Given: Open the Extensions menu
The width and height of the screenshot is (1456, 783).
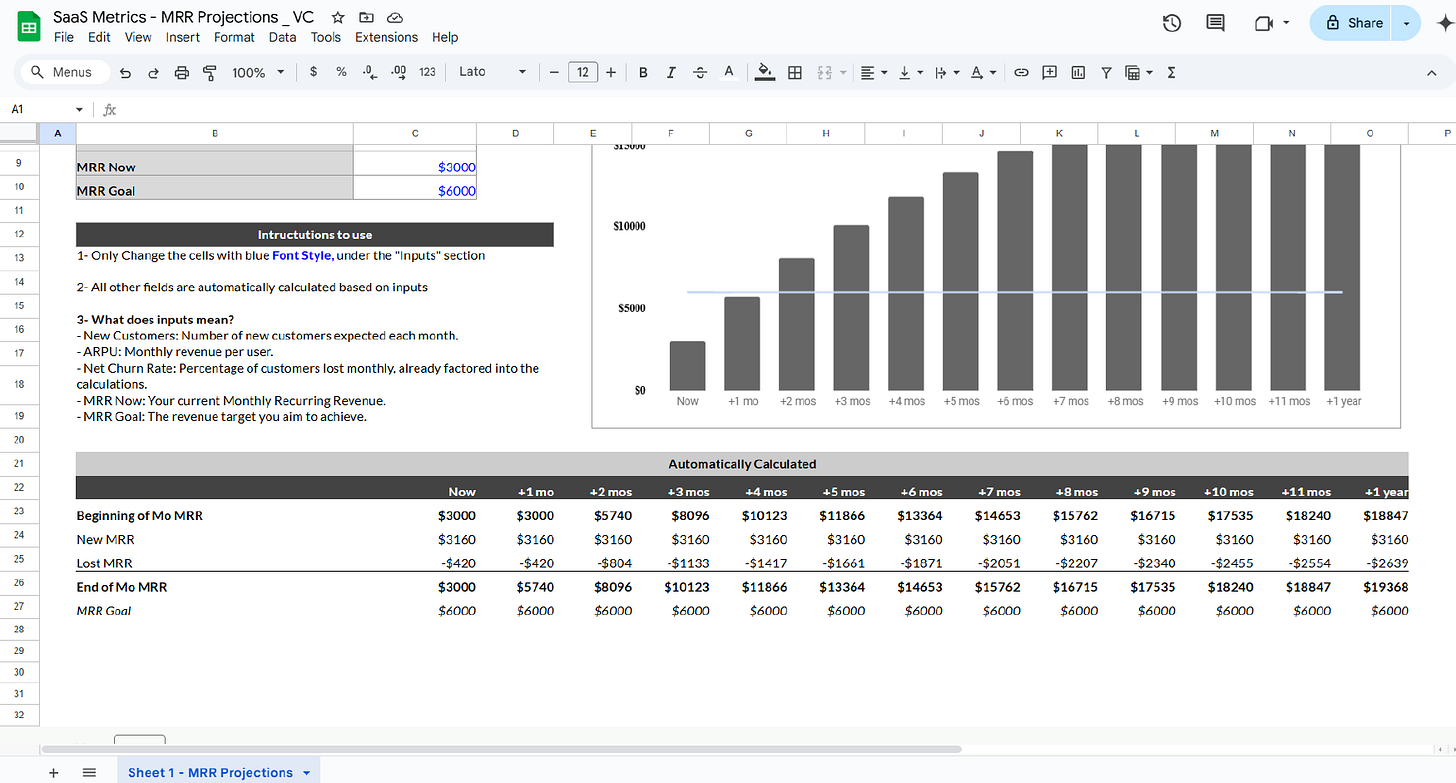Looking at the screenshot, I should tap(386, 37).
